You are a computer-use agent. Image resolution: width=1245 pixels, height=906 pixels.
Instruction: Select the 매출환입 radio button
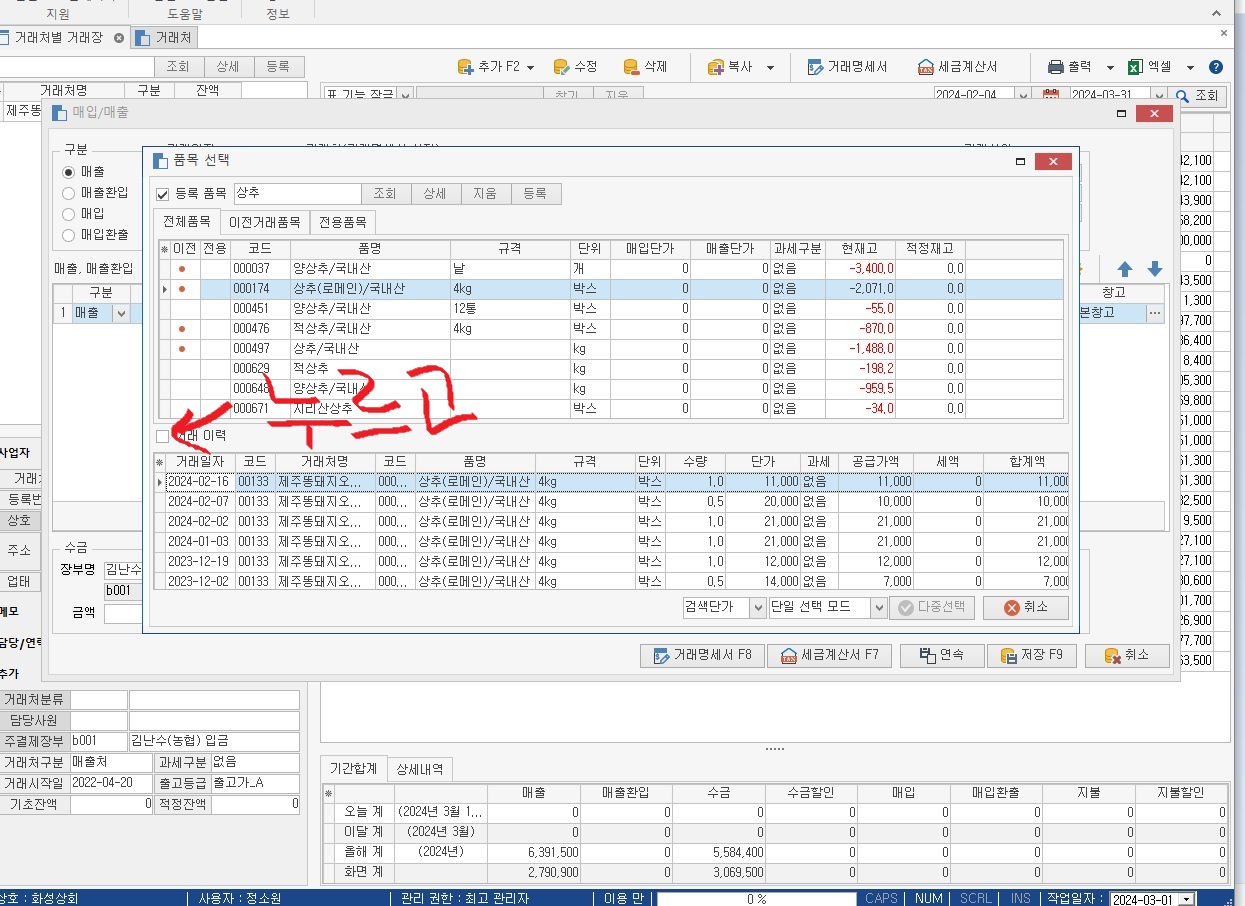[69, 193]
